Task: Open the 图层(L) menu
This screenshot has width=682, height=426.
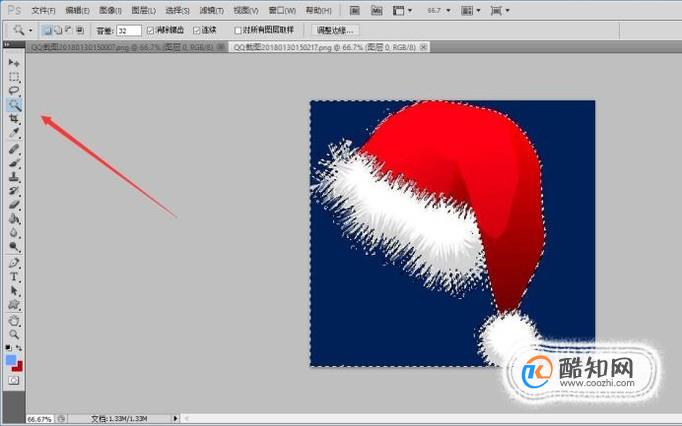Action: click(144, 10)
